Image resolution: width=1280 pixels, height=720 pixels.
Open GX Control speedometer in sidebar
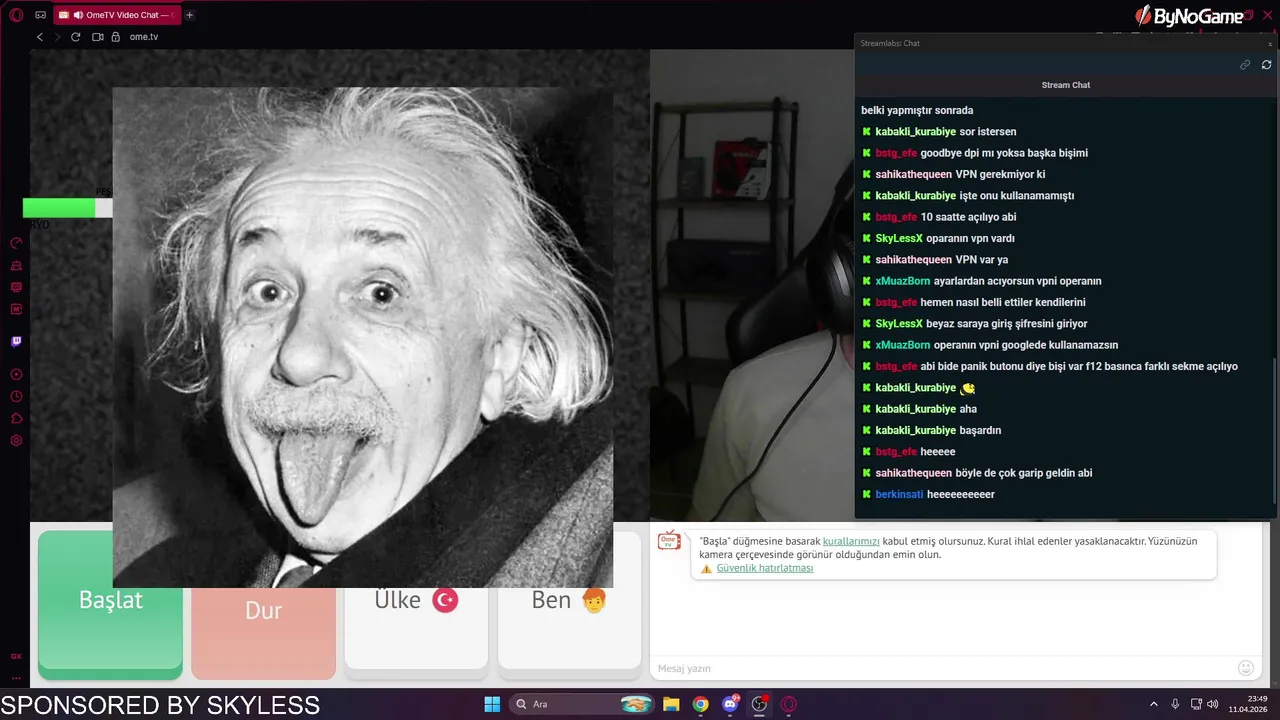16,243
